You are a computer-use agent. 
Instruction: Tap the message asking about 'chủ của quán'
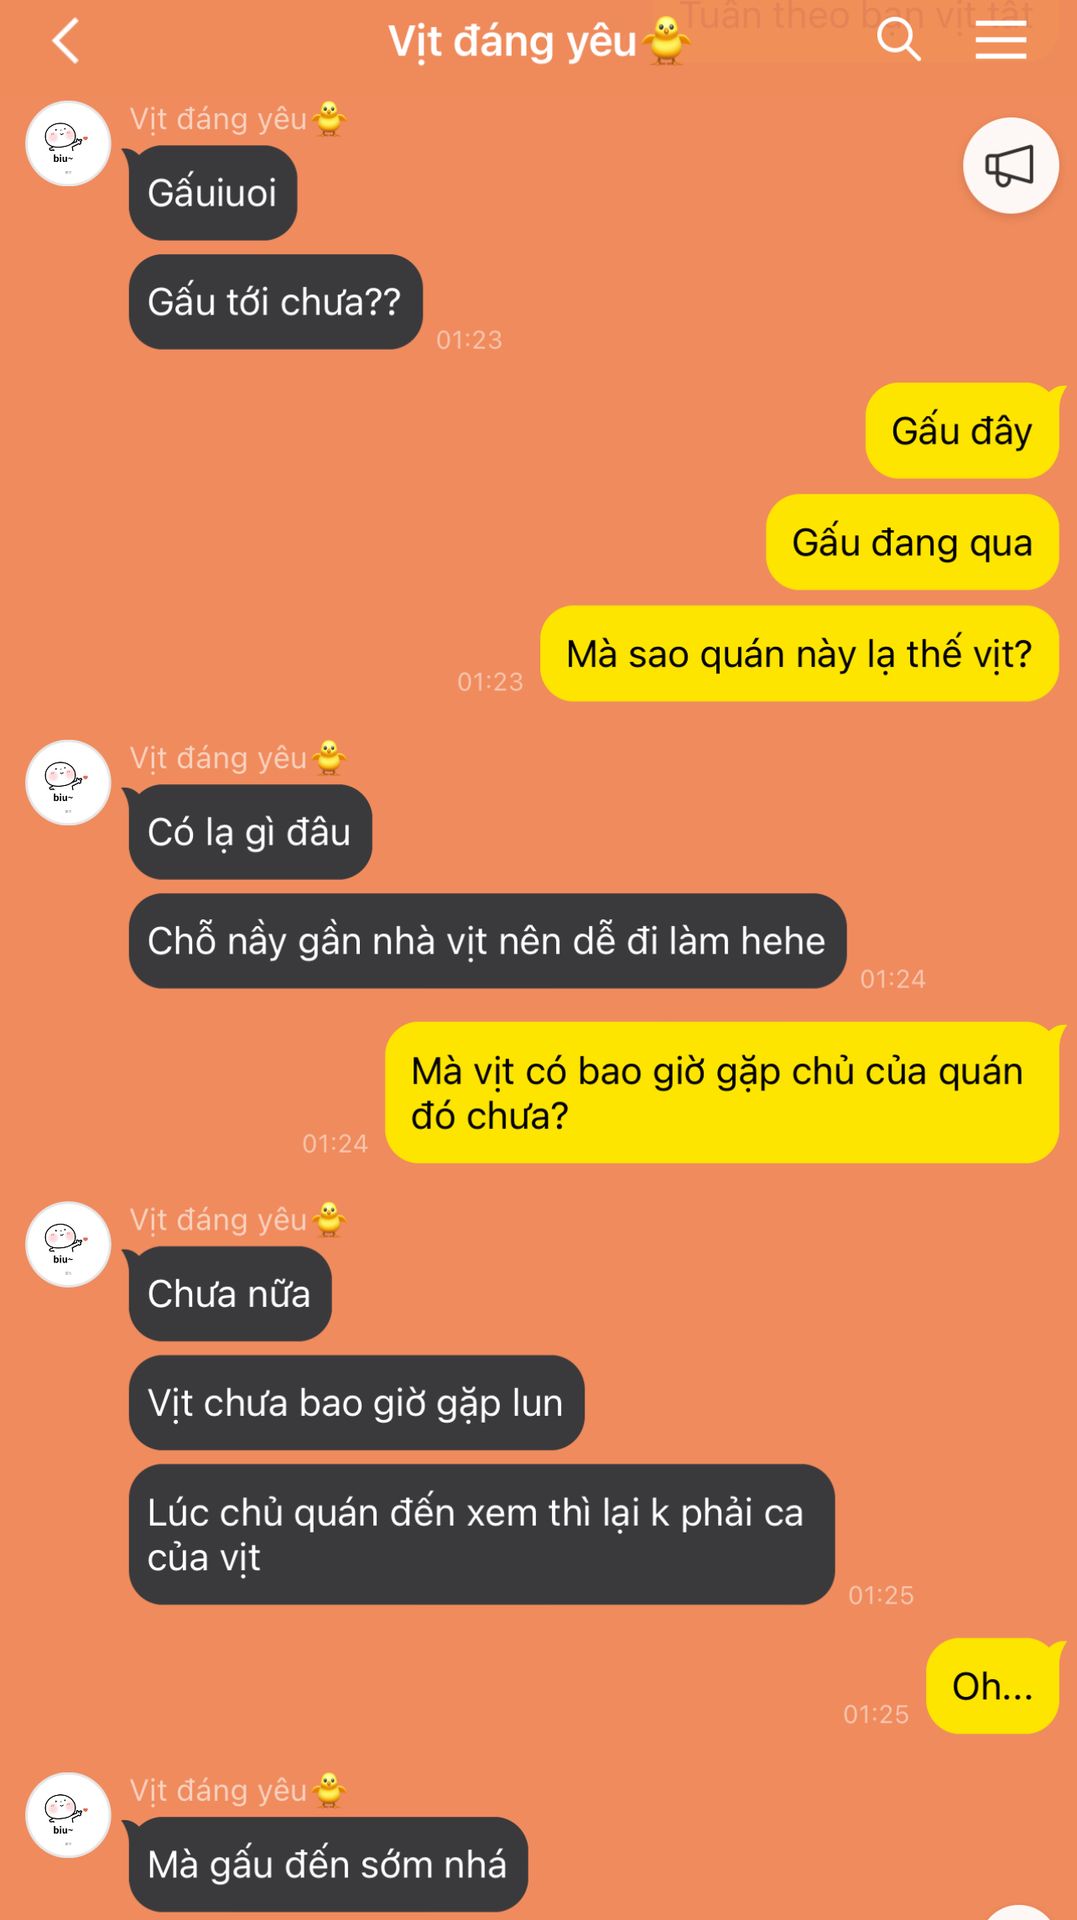pos(722,1093)
